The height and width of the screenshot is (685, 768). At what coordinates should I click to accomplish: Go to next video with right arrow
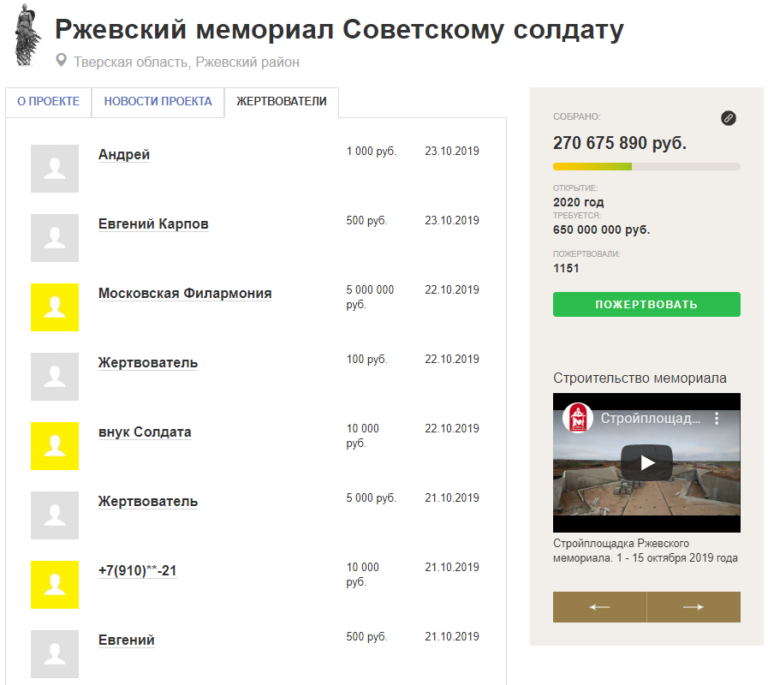693,607
